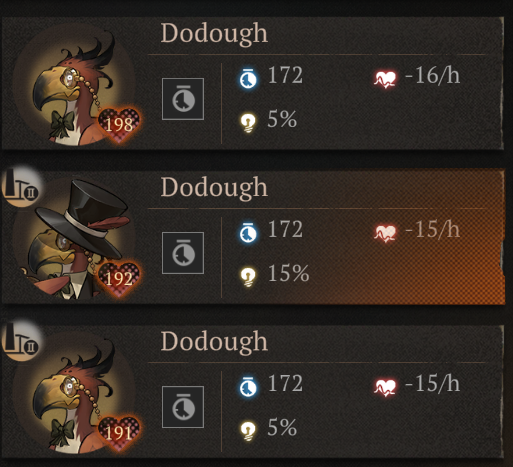The height and width of the screenshot is (467, 513).
Task: Click the red heart showing 191
Action: click(x=119, y=433)
